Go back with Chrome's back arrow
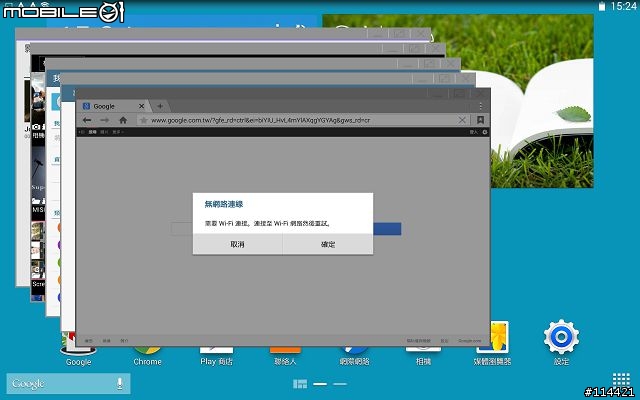 coord(87,120)
